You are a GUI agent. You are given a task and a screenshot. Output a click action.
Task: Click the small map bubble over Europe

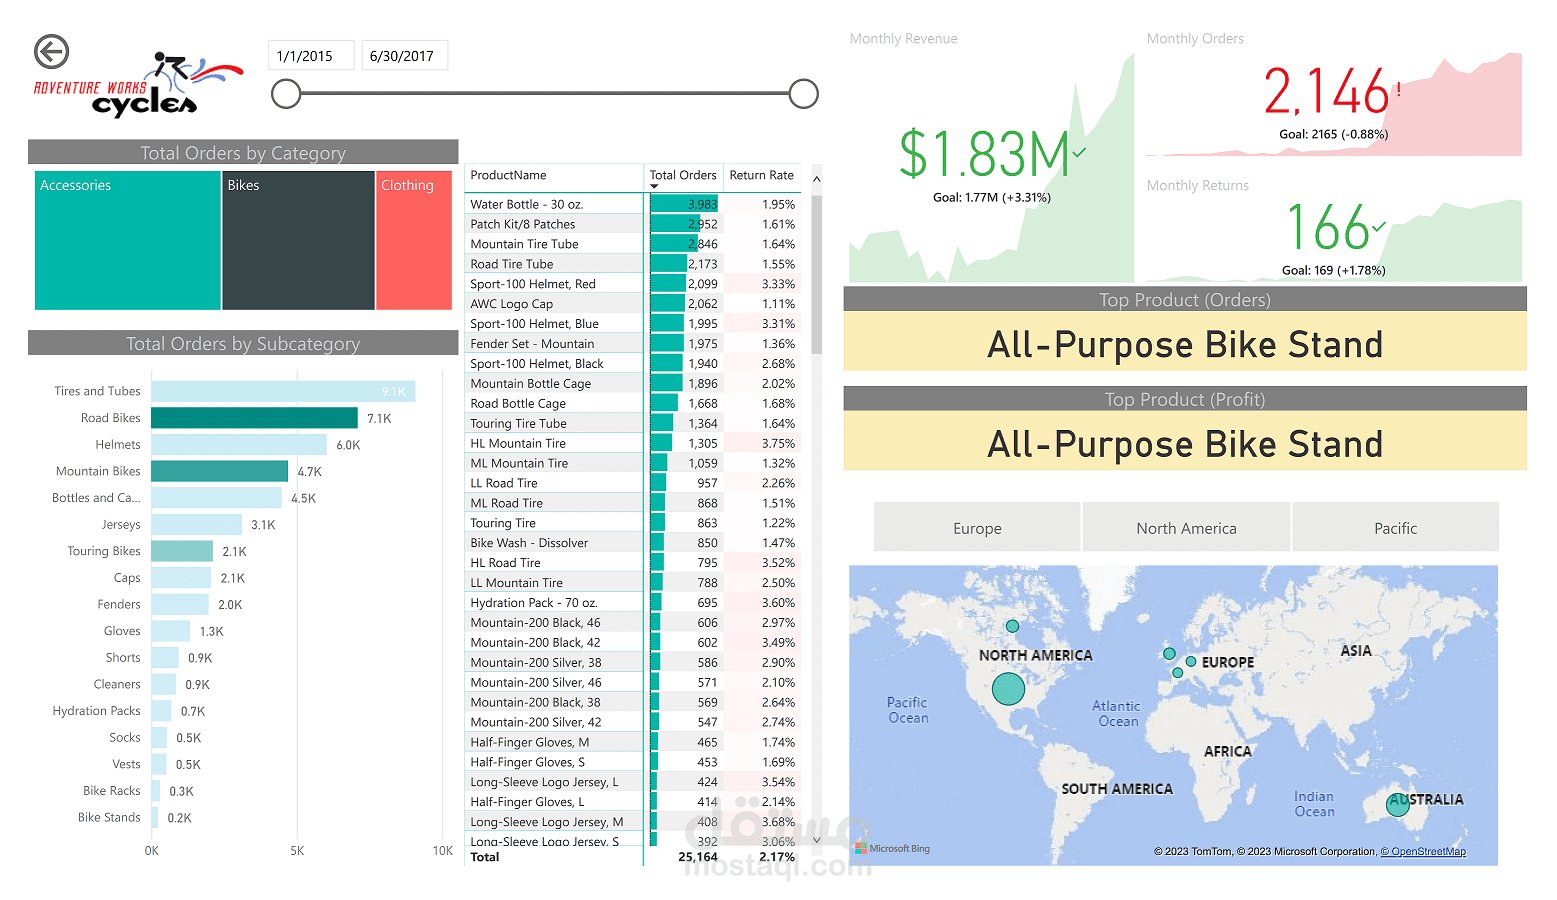tap(1190, 661)
